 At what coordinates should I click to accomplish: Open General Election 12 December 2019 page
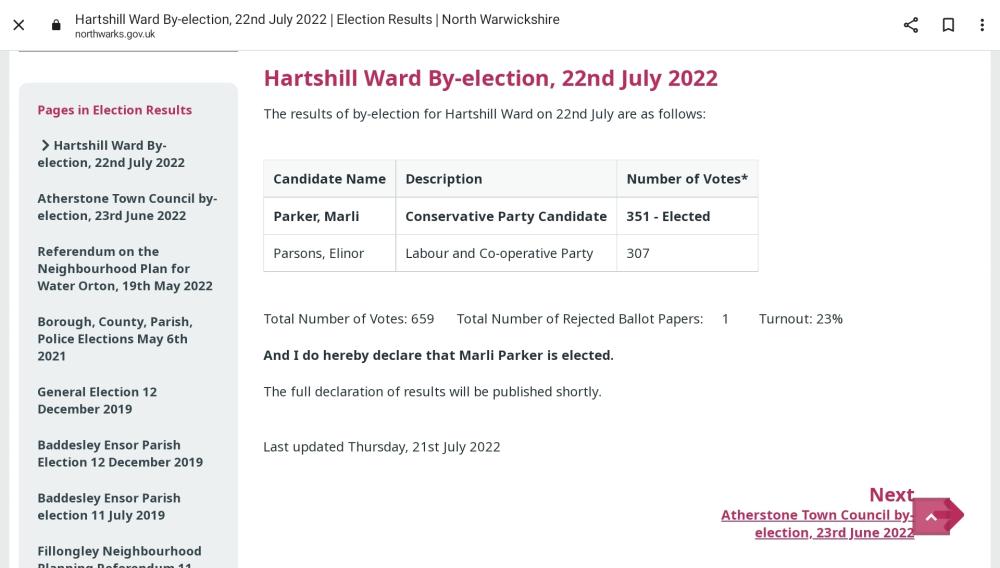(97, 400)
